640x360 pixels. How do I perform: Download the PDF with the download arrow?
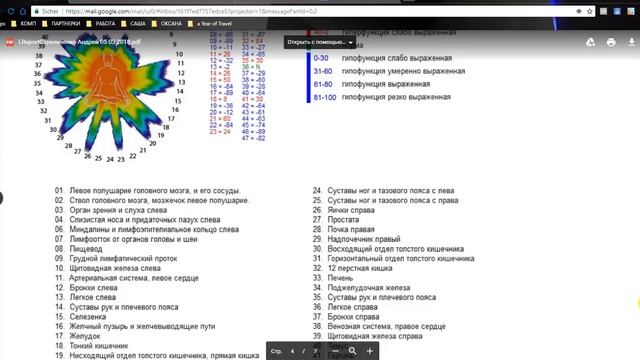click(x=631, y=42)
